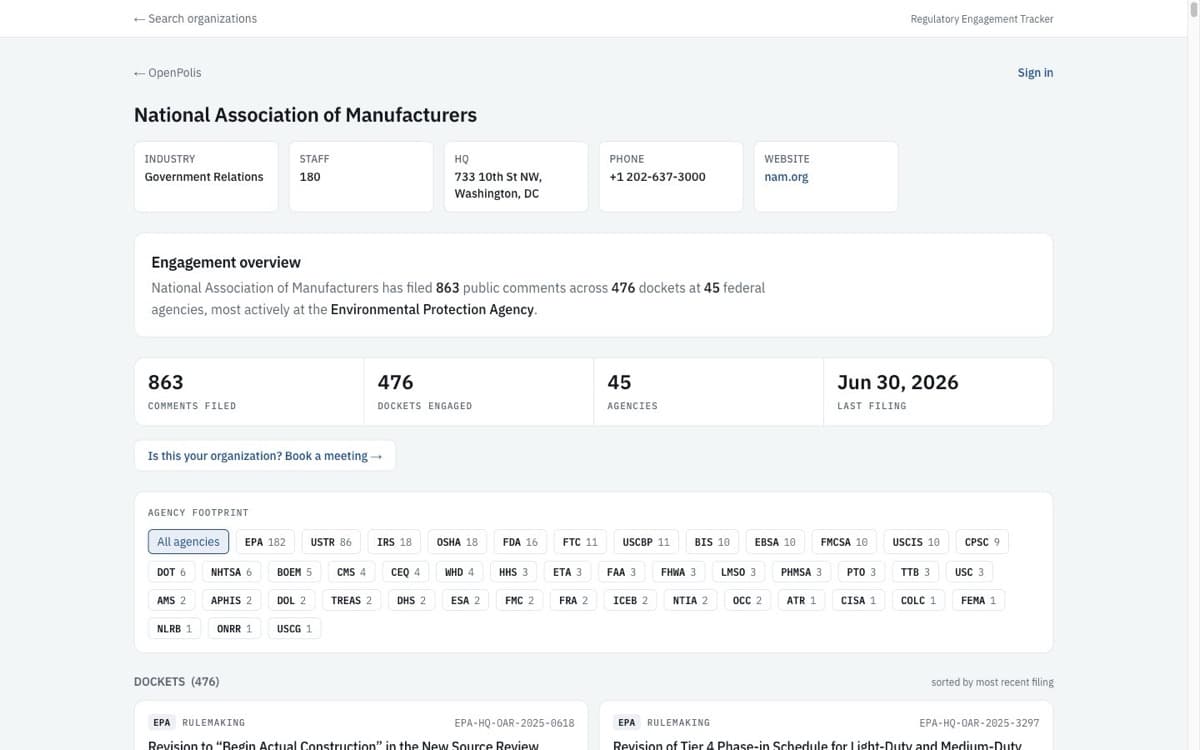
Task: Pick the LMSO 3 agency chip
Action: tap(738, 572)
